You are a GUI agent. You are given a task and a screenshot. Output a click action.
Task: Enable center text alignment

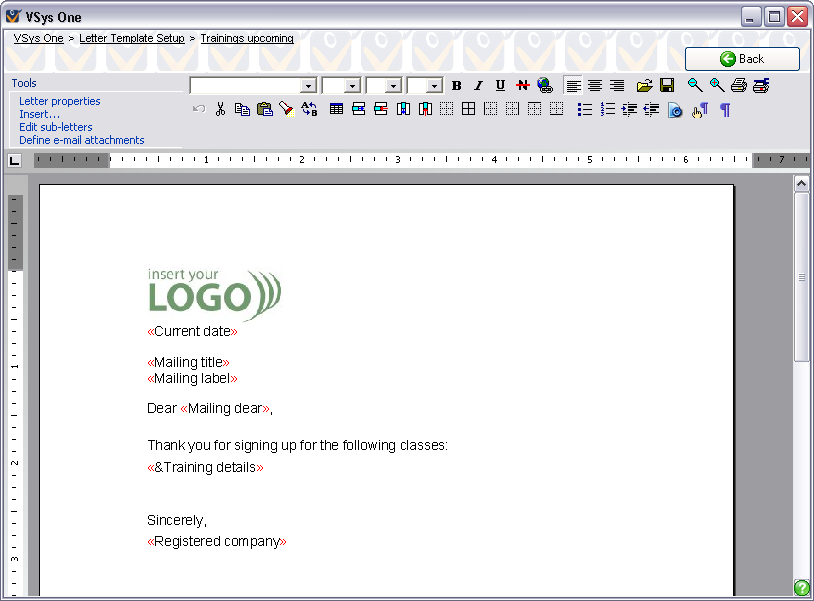coord(595,86)
